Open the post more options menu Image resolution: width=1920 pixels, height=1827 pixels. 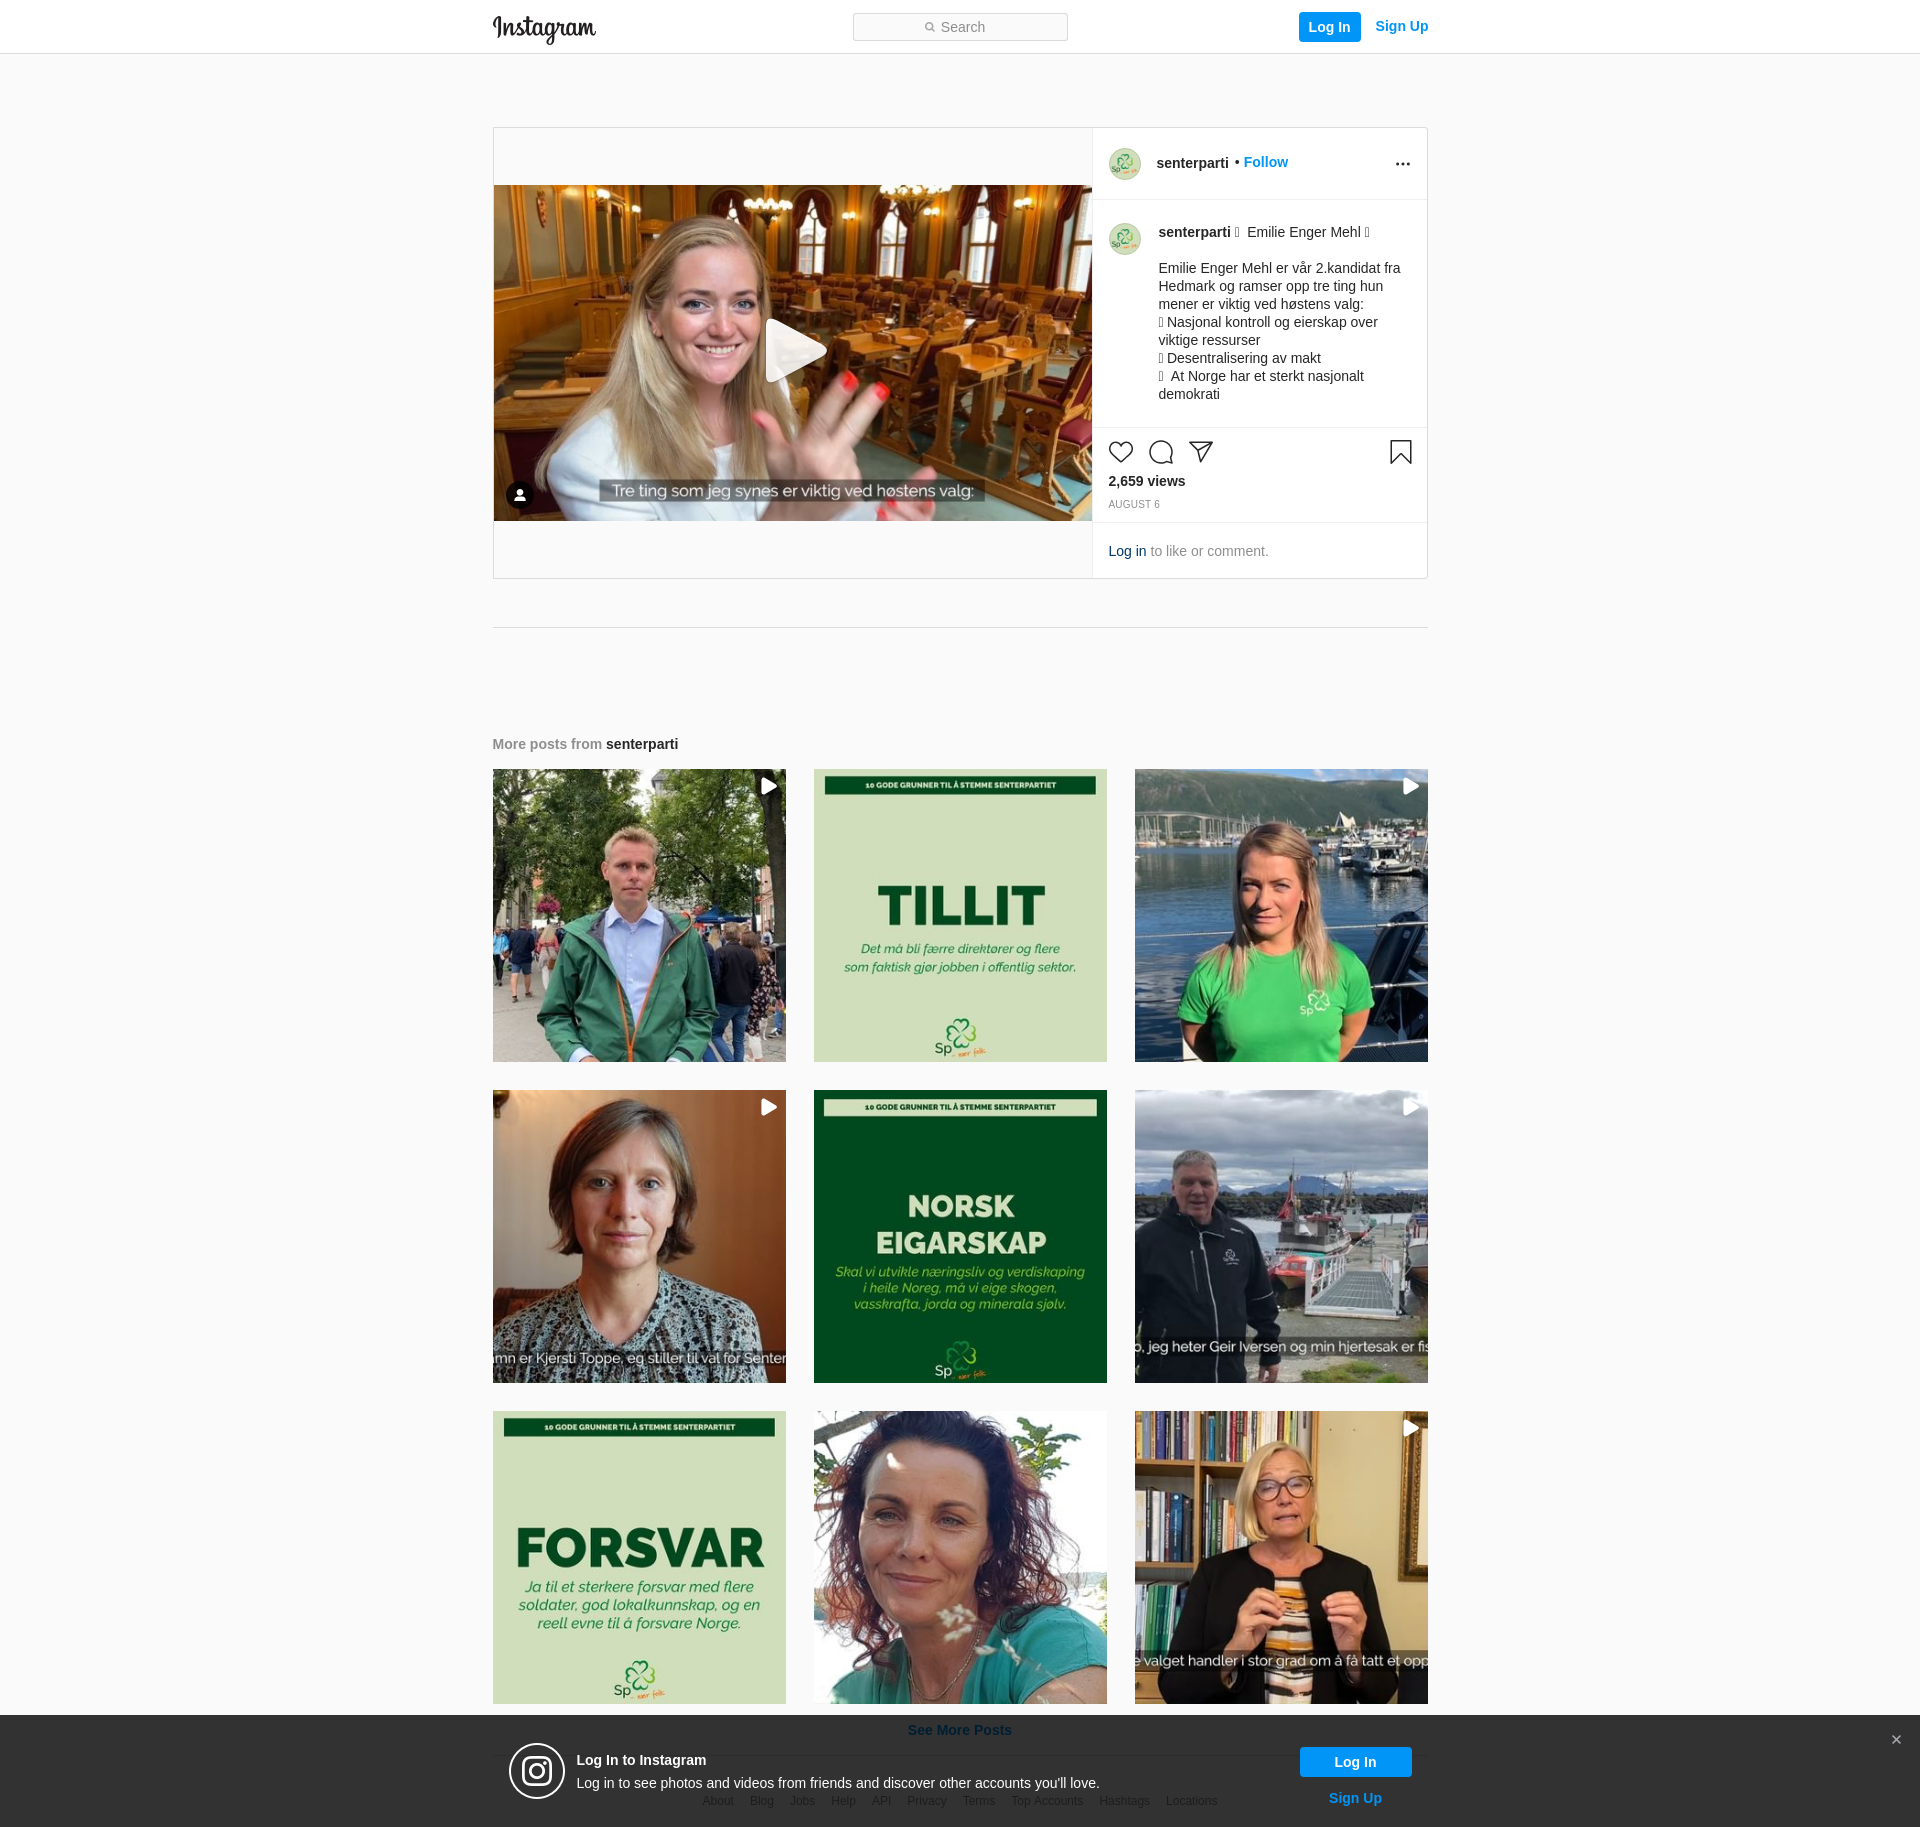coord(1403,164)
